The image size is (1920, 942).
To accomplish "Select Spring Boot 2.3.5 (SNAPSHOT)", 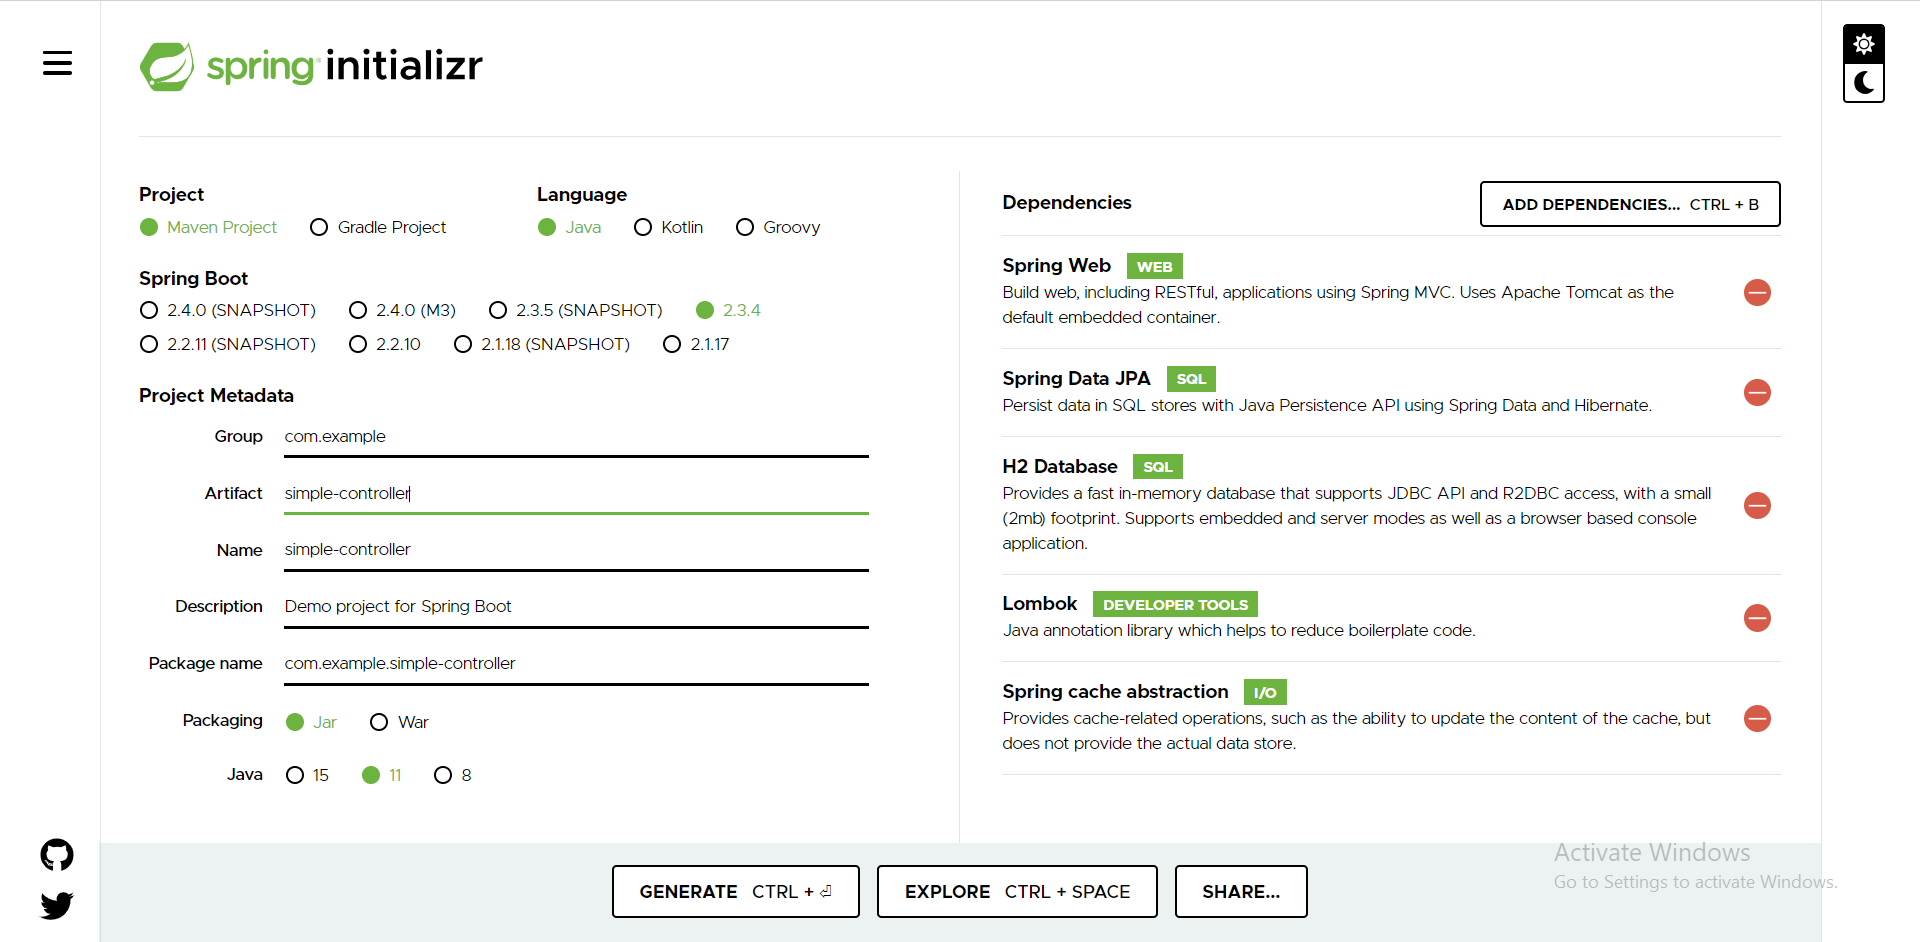I will (x=576, y=310).
